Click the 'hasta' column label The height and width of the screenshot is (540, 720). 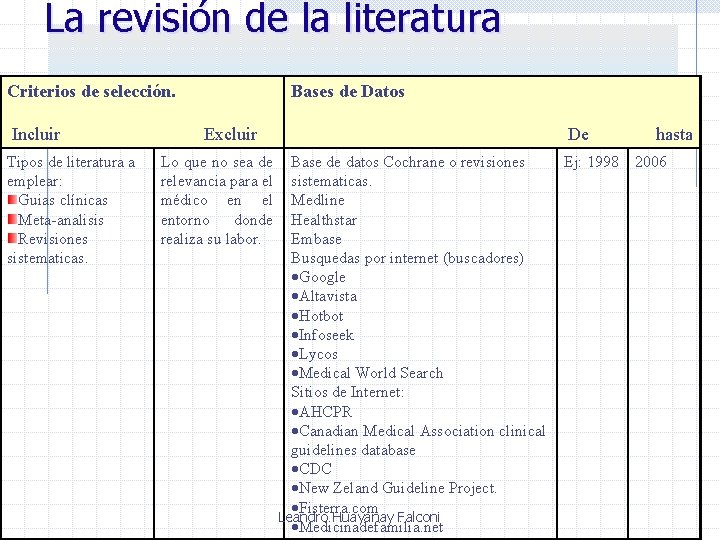pyautogui.click(x=674, y=134)
